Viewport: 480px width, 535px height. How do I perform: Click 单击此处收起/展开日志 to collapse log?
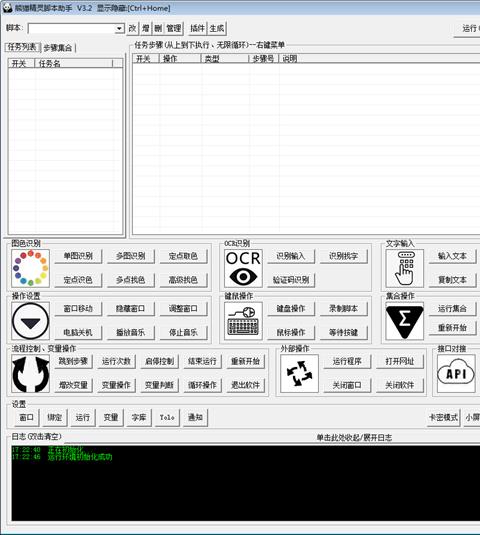(x=354, y=437)
